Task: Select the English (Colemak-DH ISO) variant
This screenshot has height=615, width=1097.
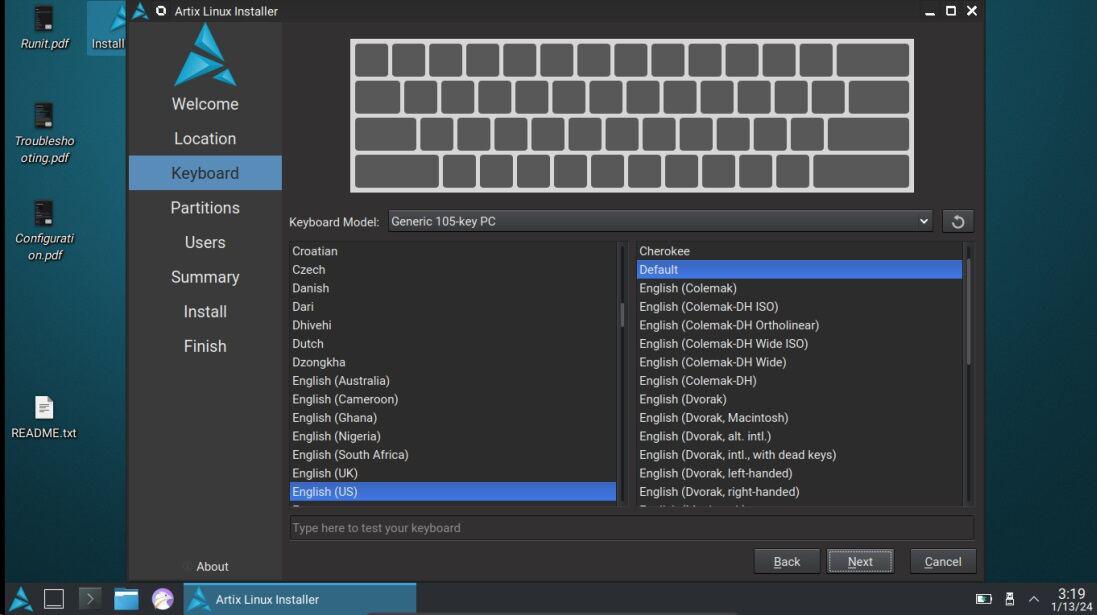Action: [x=799, y=306]
